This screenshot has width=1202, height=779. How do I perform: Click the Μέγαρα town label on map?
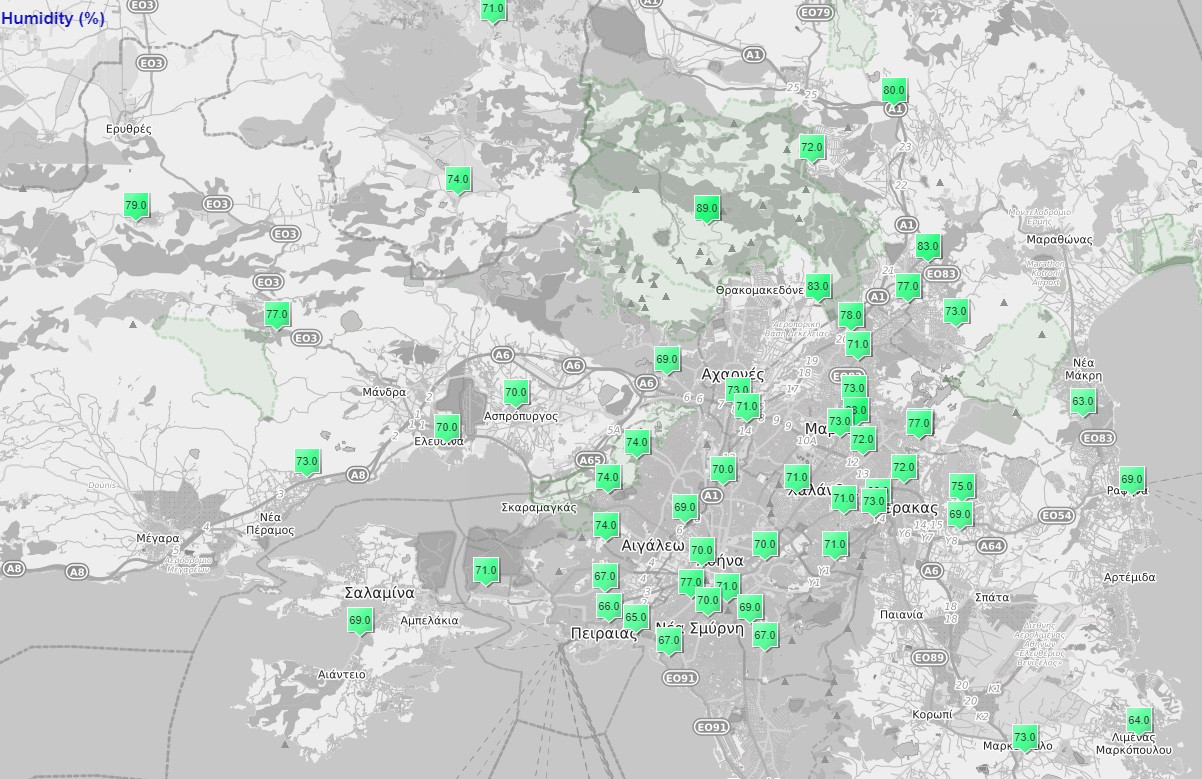point(157,538)
